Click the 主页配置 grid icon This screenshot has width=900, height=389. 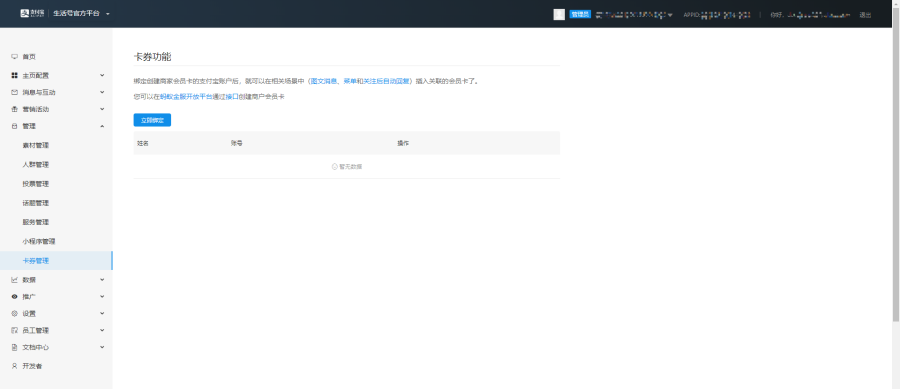coord(14,75)
